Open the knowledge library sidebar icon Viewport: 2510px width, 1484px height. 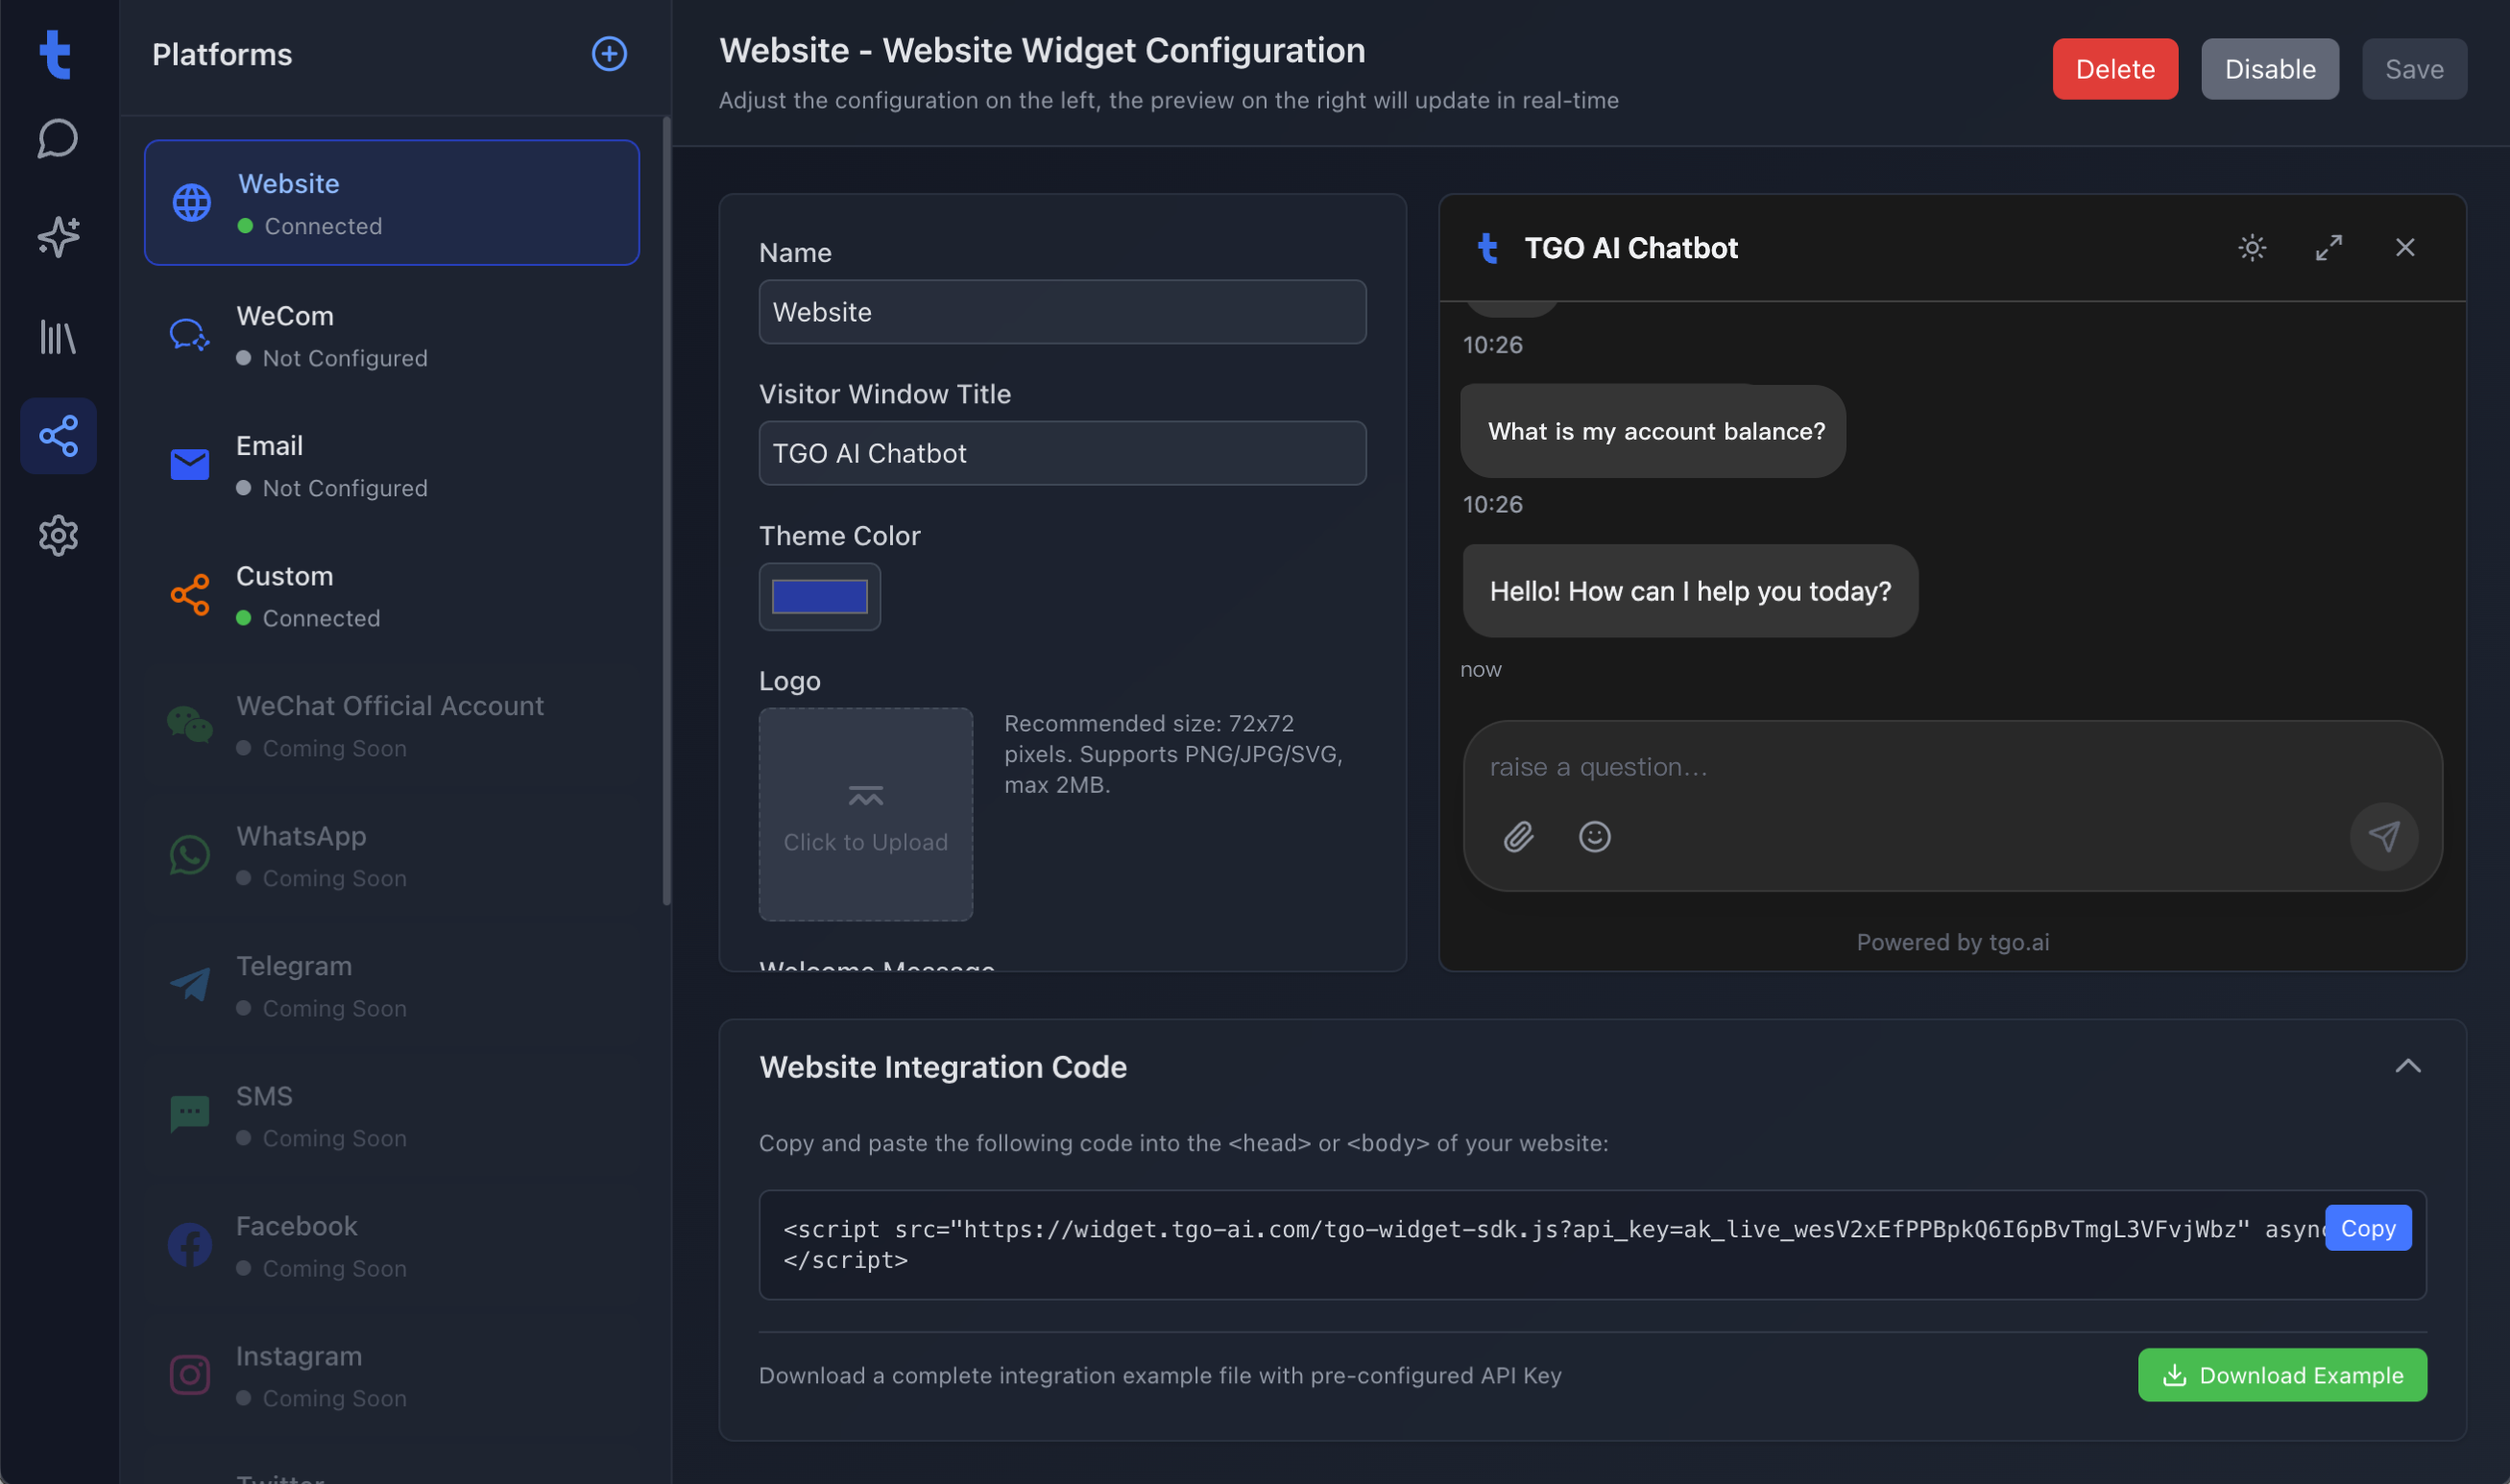tap(58, 336)
